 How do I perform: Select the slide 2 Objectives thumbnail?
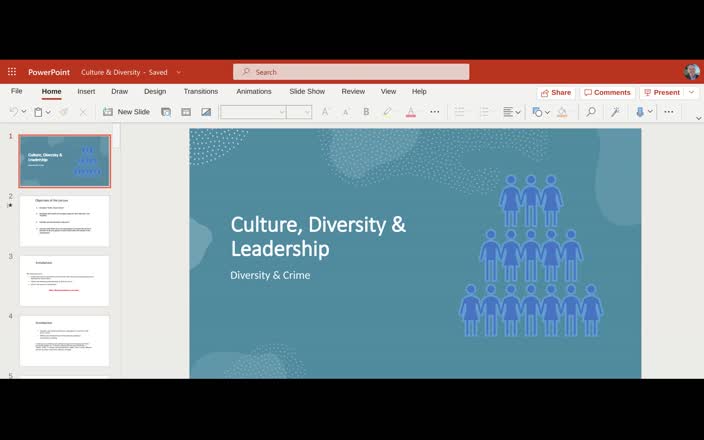coord(64,220)
